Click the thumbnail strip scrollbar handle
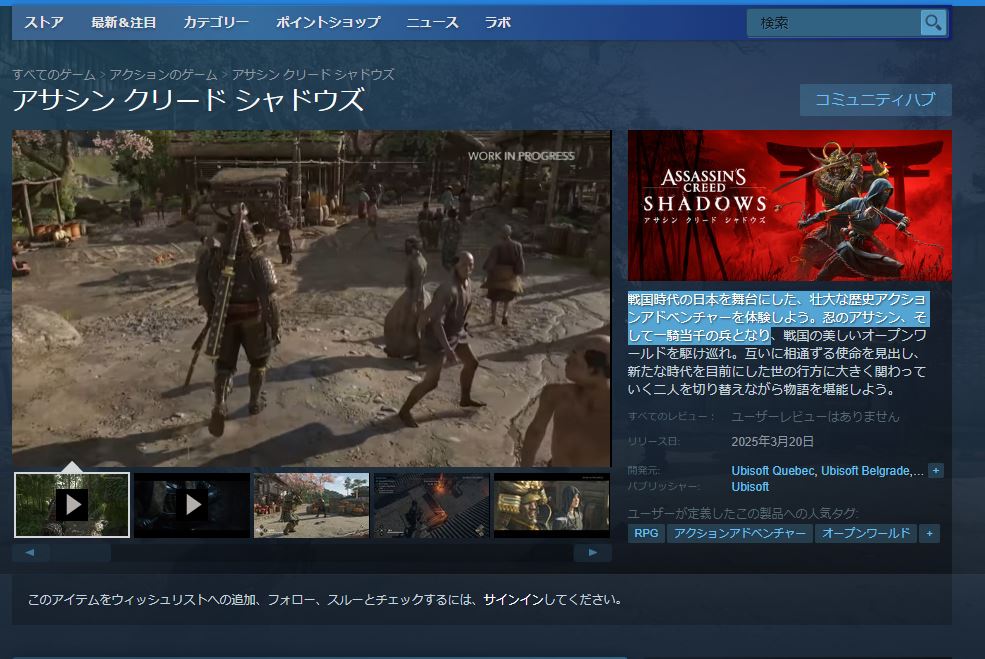Viewport: 985px width, 659px height. [x=80, y=553]
